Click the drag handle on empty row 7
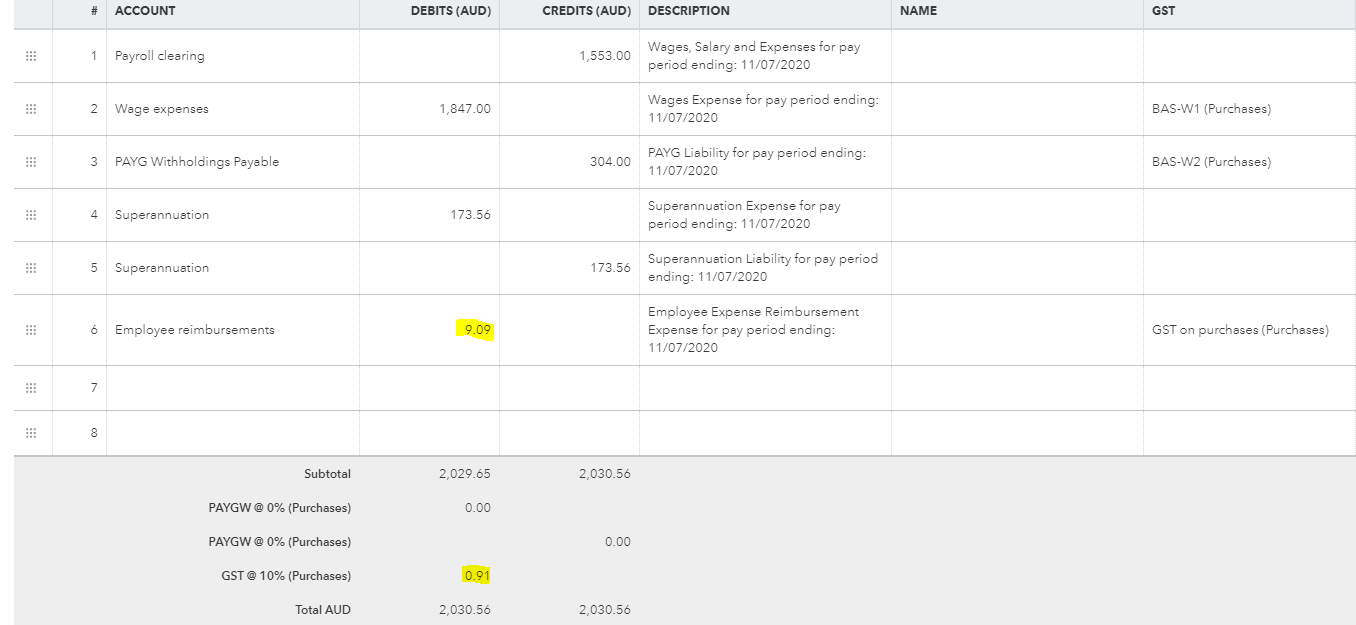The height and width of the screenshot is (625, 1356). [x=31, y=387]
